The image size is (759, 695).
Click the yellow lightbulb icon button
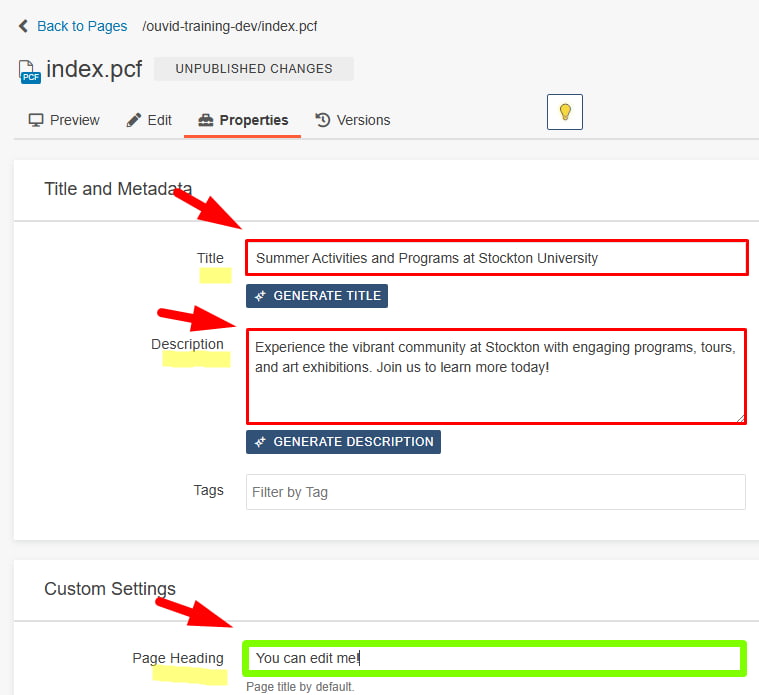click(x=565, y=111)
